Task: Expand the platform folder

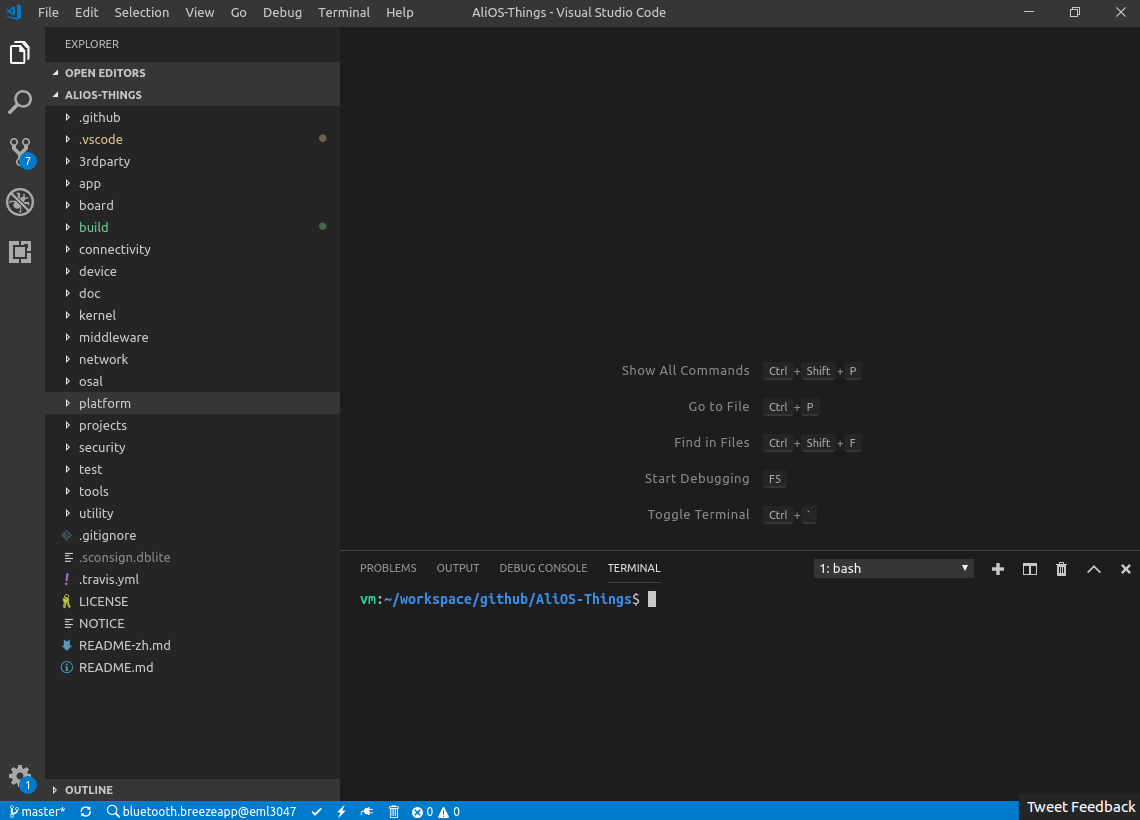Action: [192, 403]
